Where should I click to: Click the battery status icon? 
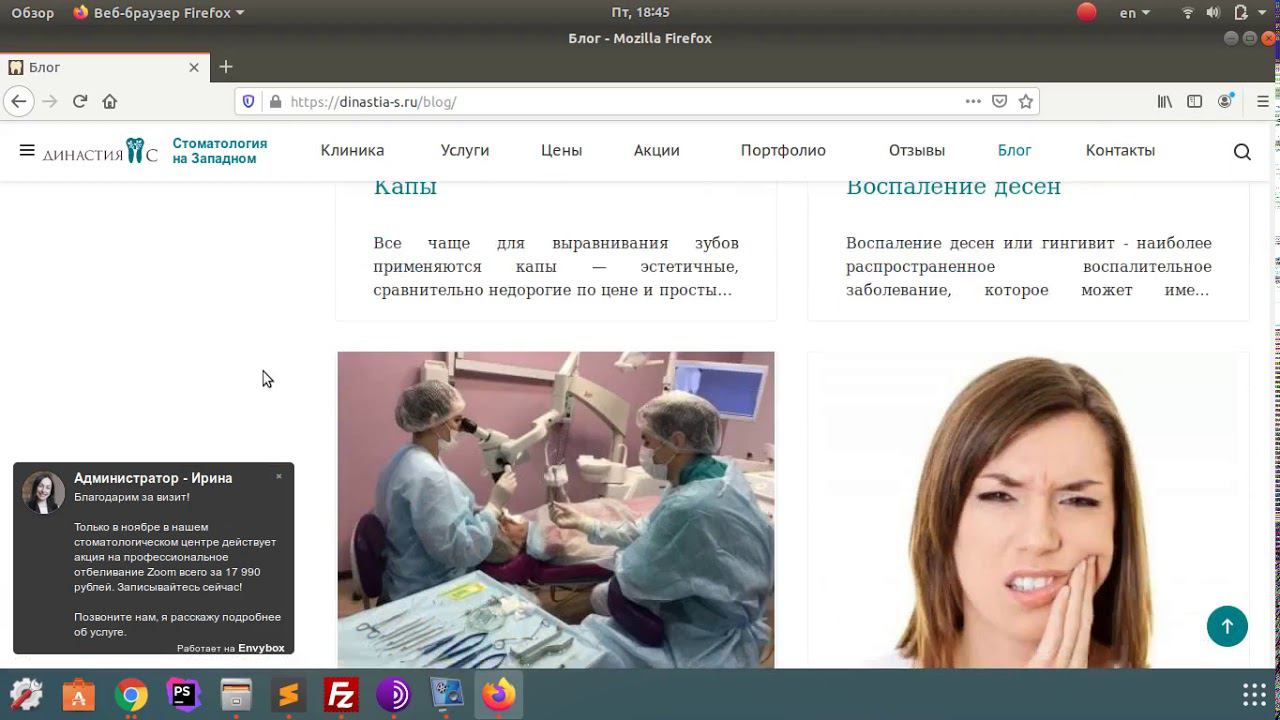pyautogui.click(x=1241, y=13)
